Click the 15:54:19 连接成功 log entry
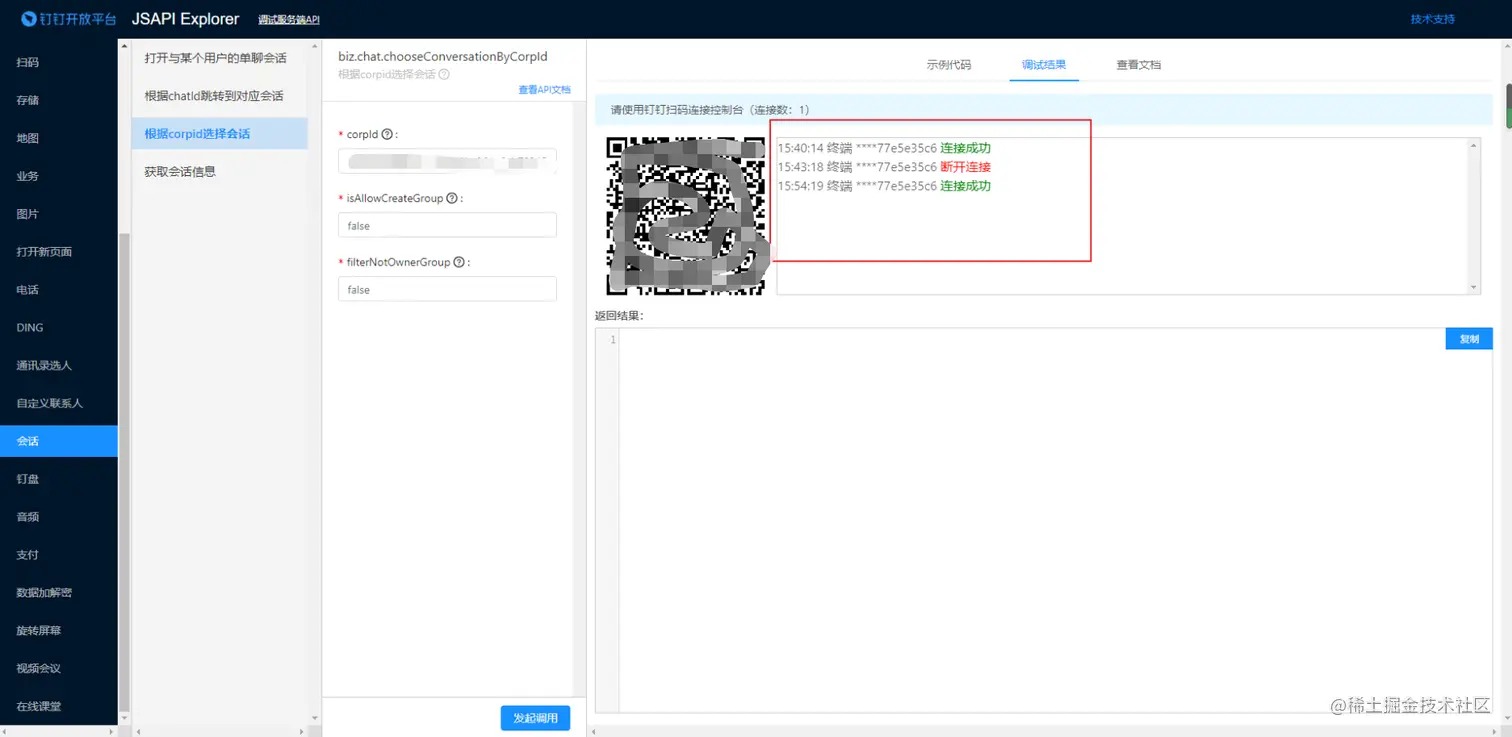Screen dimensions: 1512x737 [x=884, y=186]
